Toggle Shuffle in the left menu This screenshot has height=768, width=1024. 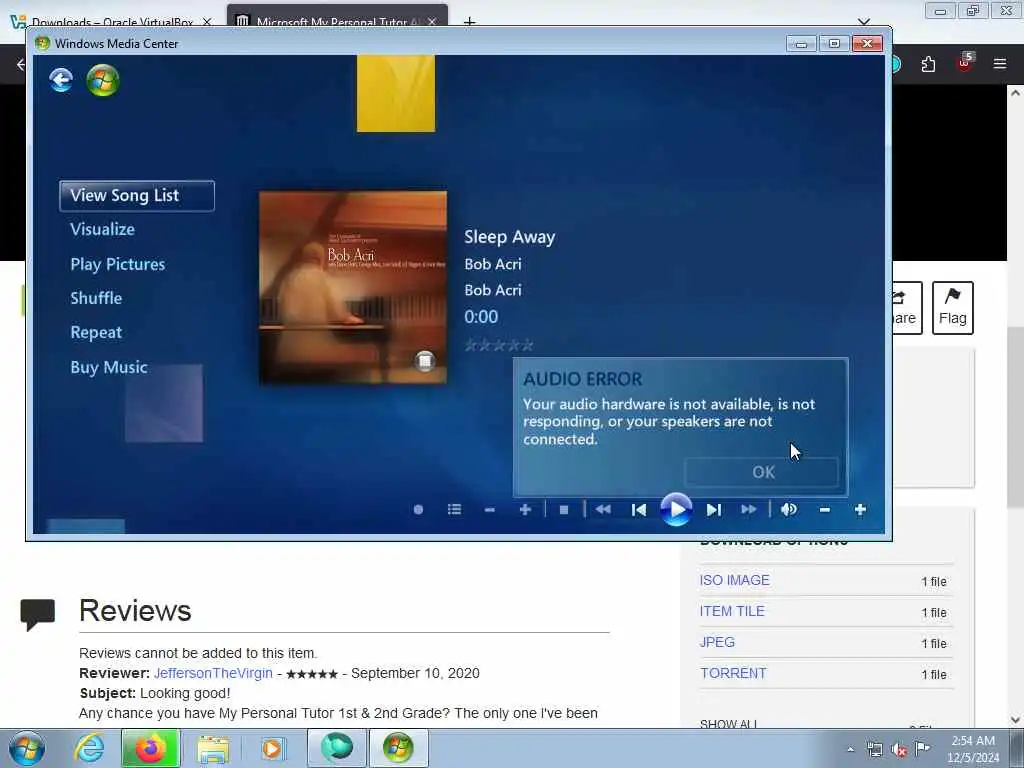pos(96,298)
